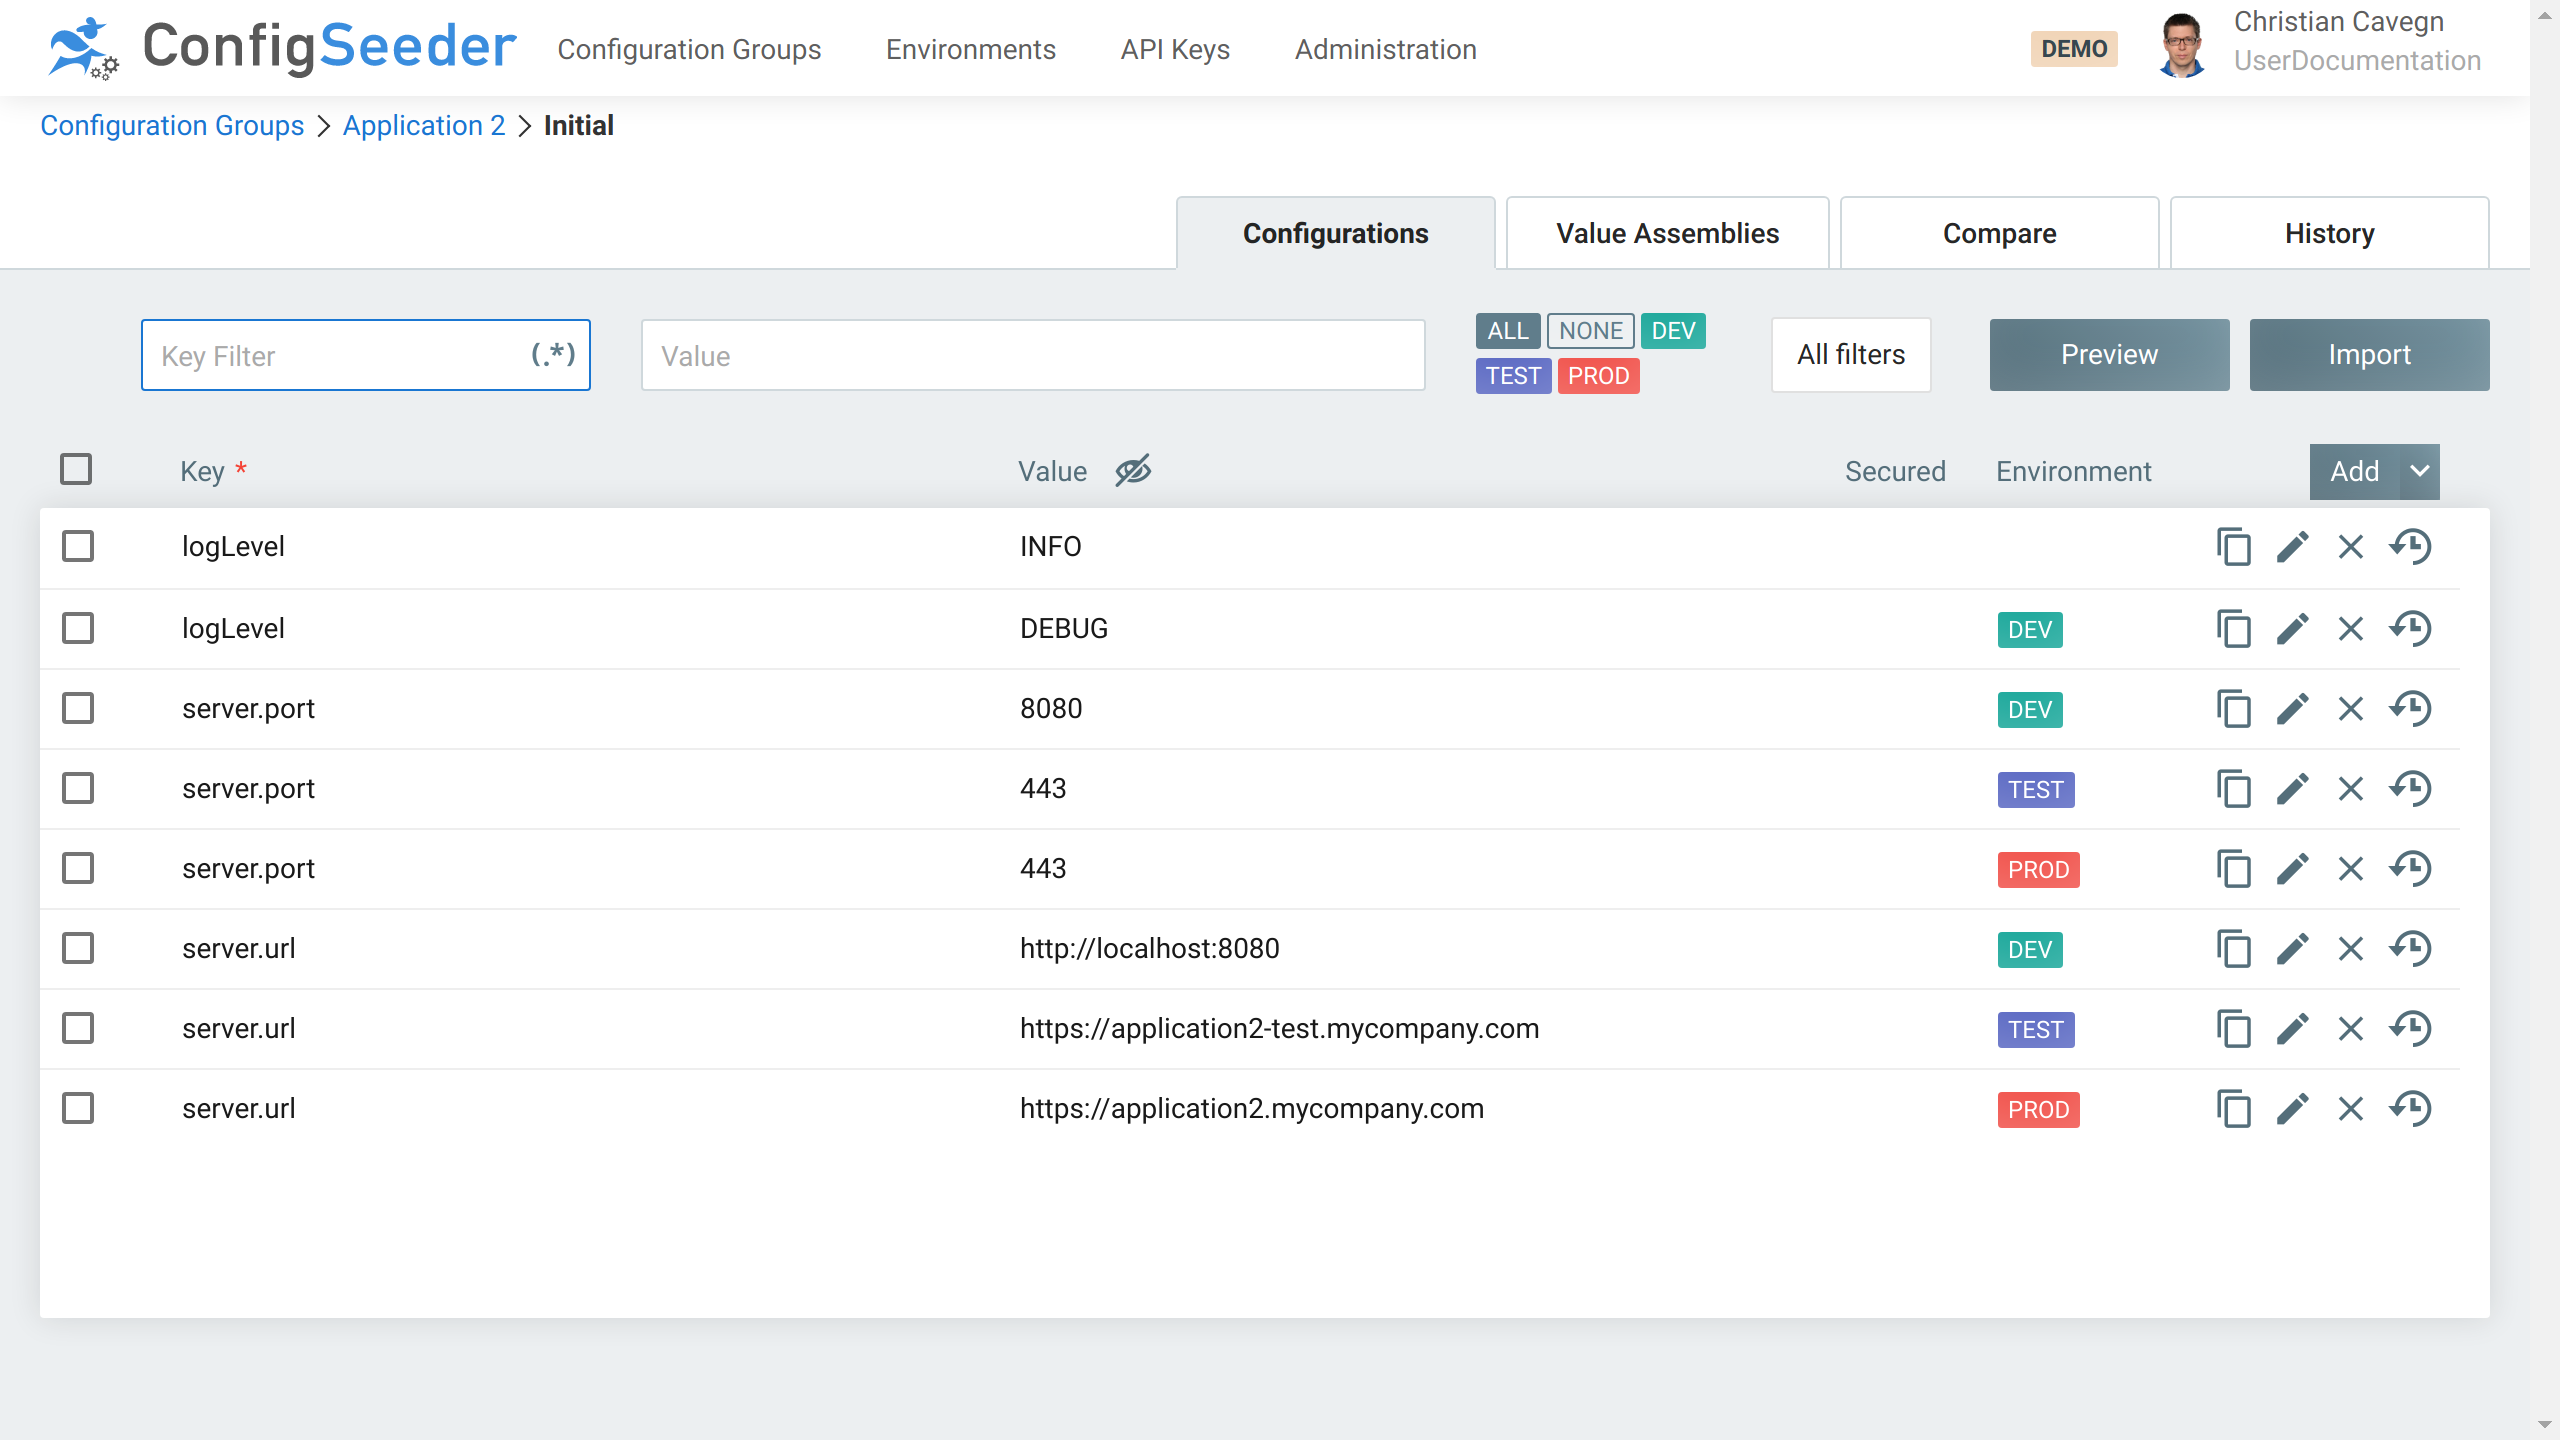The width and height of the screenshot is (2560, 1440).
Task: Delete the server.url TEST entry
Action: click(x=2350, y=1029)
